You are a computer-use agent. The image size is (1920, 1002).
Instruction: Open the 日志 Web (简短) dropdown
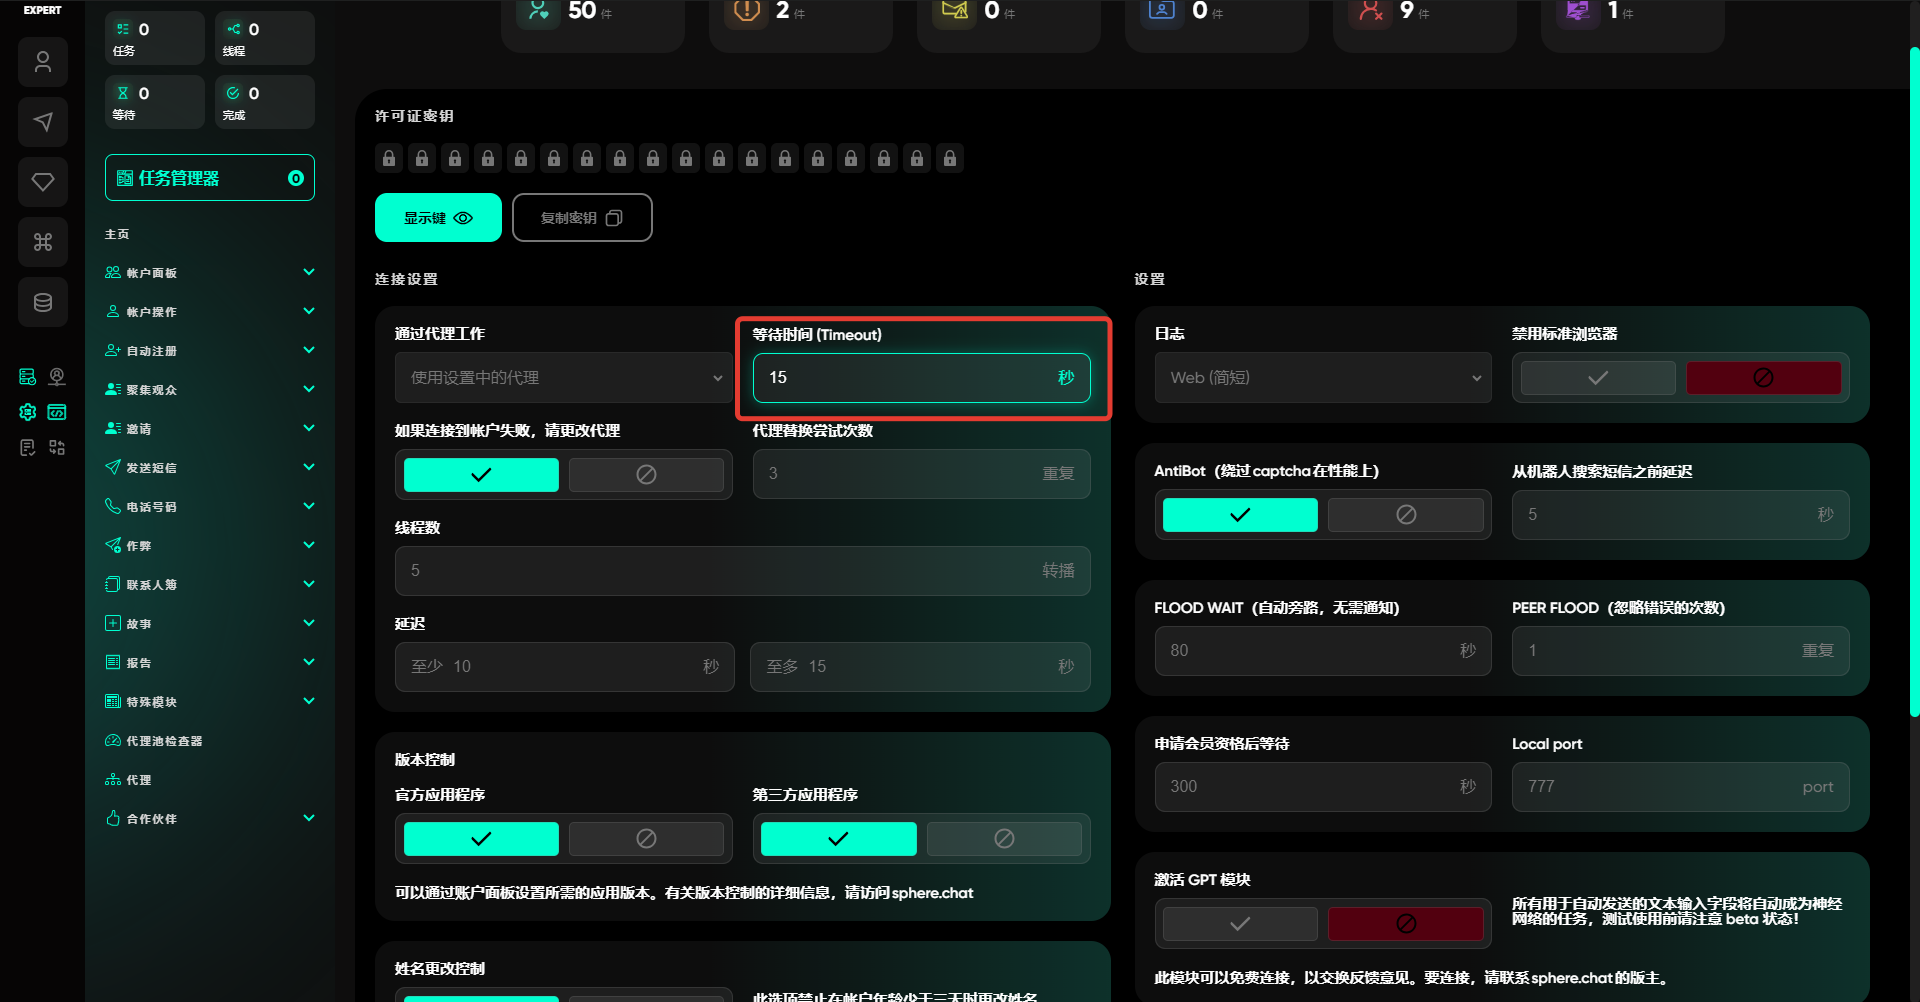point(1322,378)
